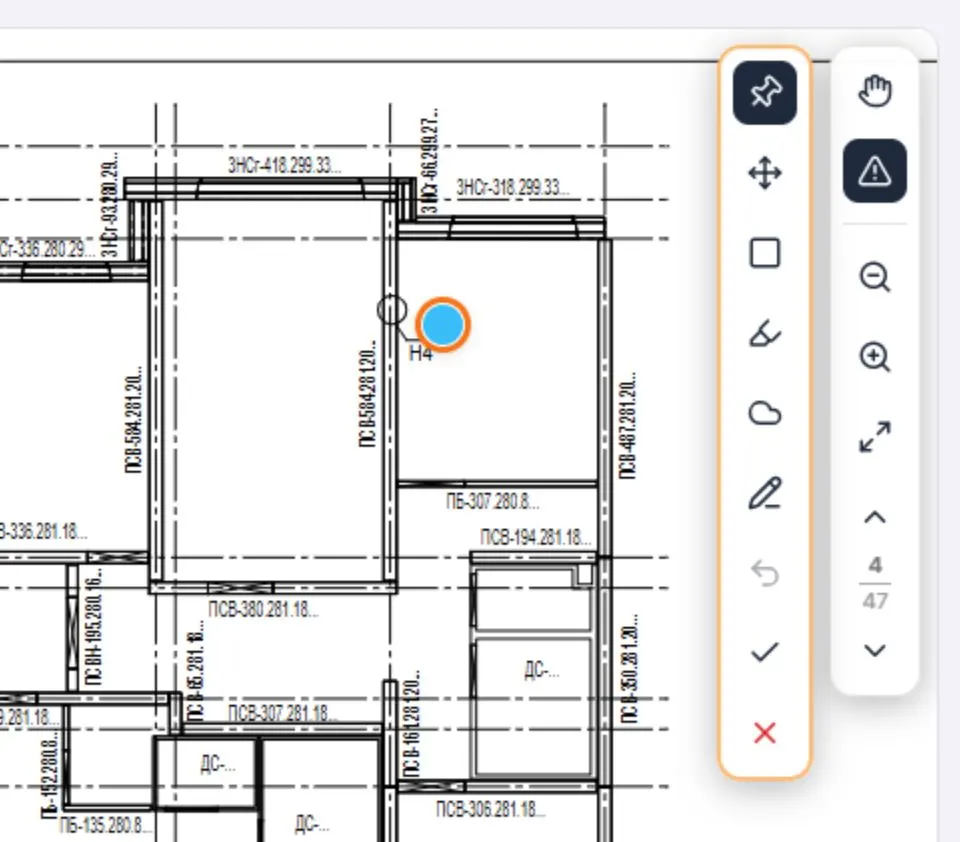Go to the previous page with up chevron
This screenshot has height=842, width=960.
pyautogui.click(x=875, y=518)
